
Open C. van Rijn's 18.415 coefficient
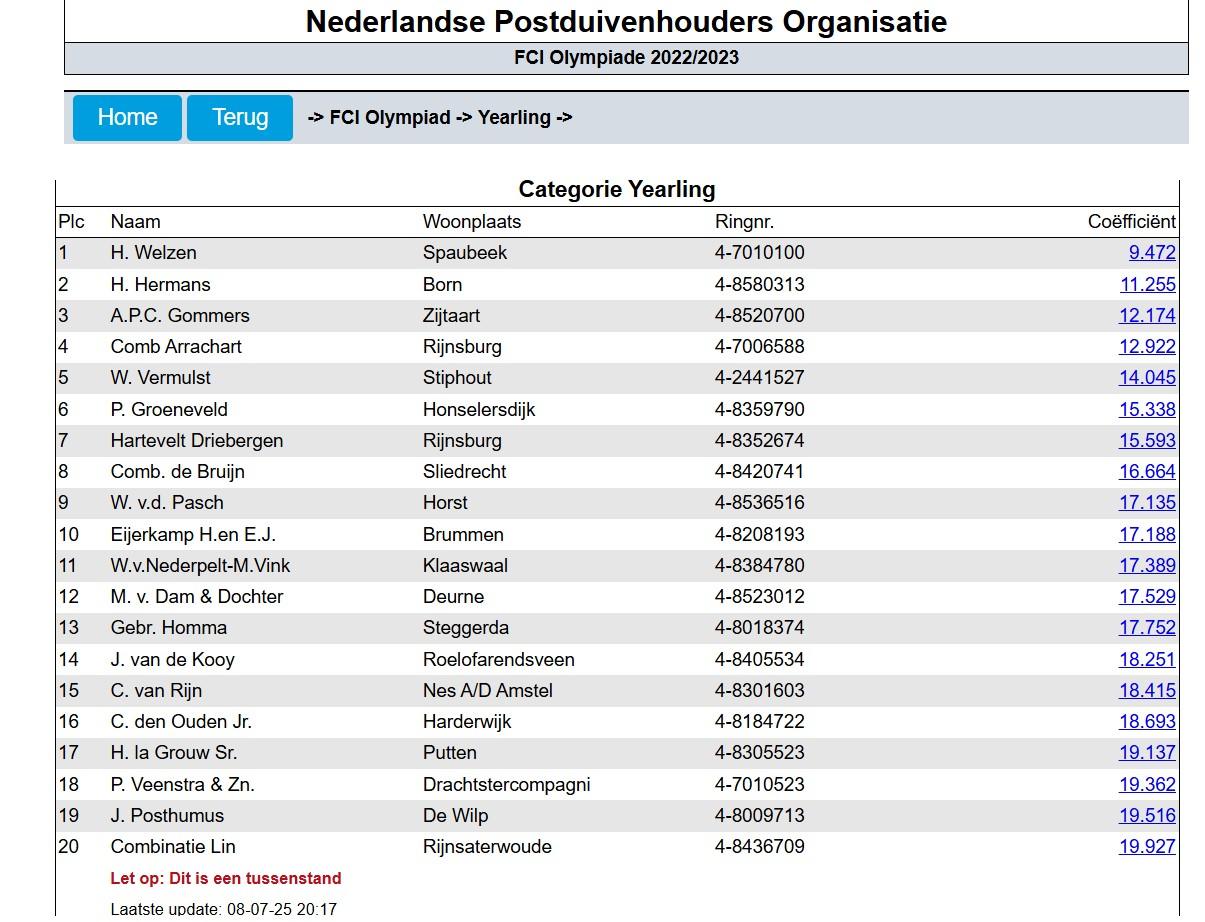click(1147, 690)
